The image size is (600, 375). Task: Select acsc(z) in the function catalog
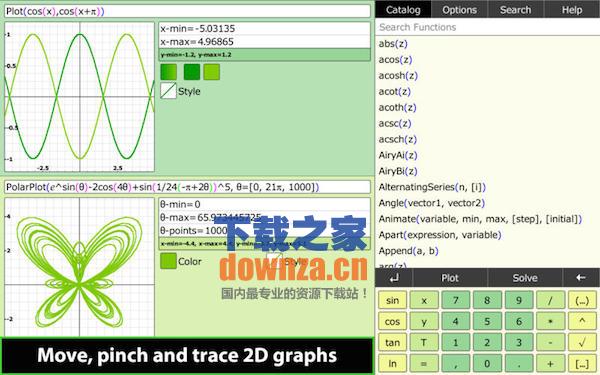pos(395,124)
